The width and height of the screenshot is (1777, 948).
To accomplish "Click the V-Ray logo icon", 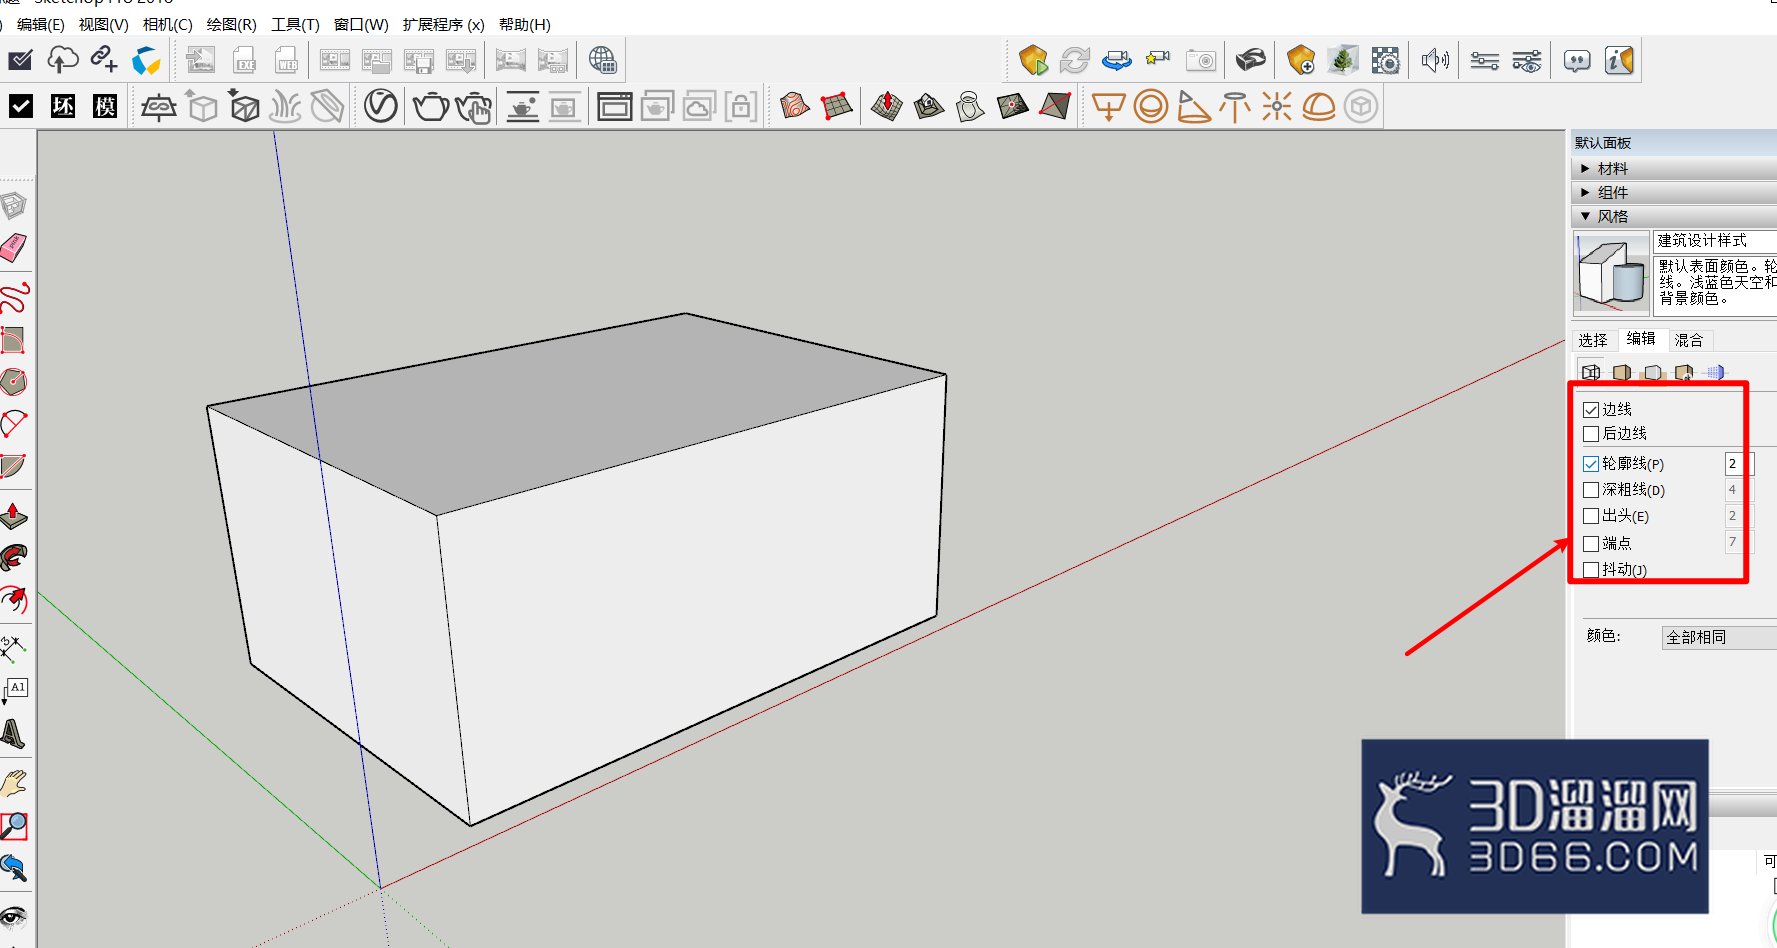I will [380, 105].
